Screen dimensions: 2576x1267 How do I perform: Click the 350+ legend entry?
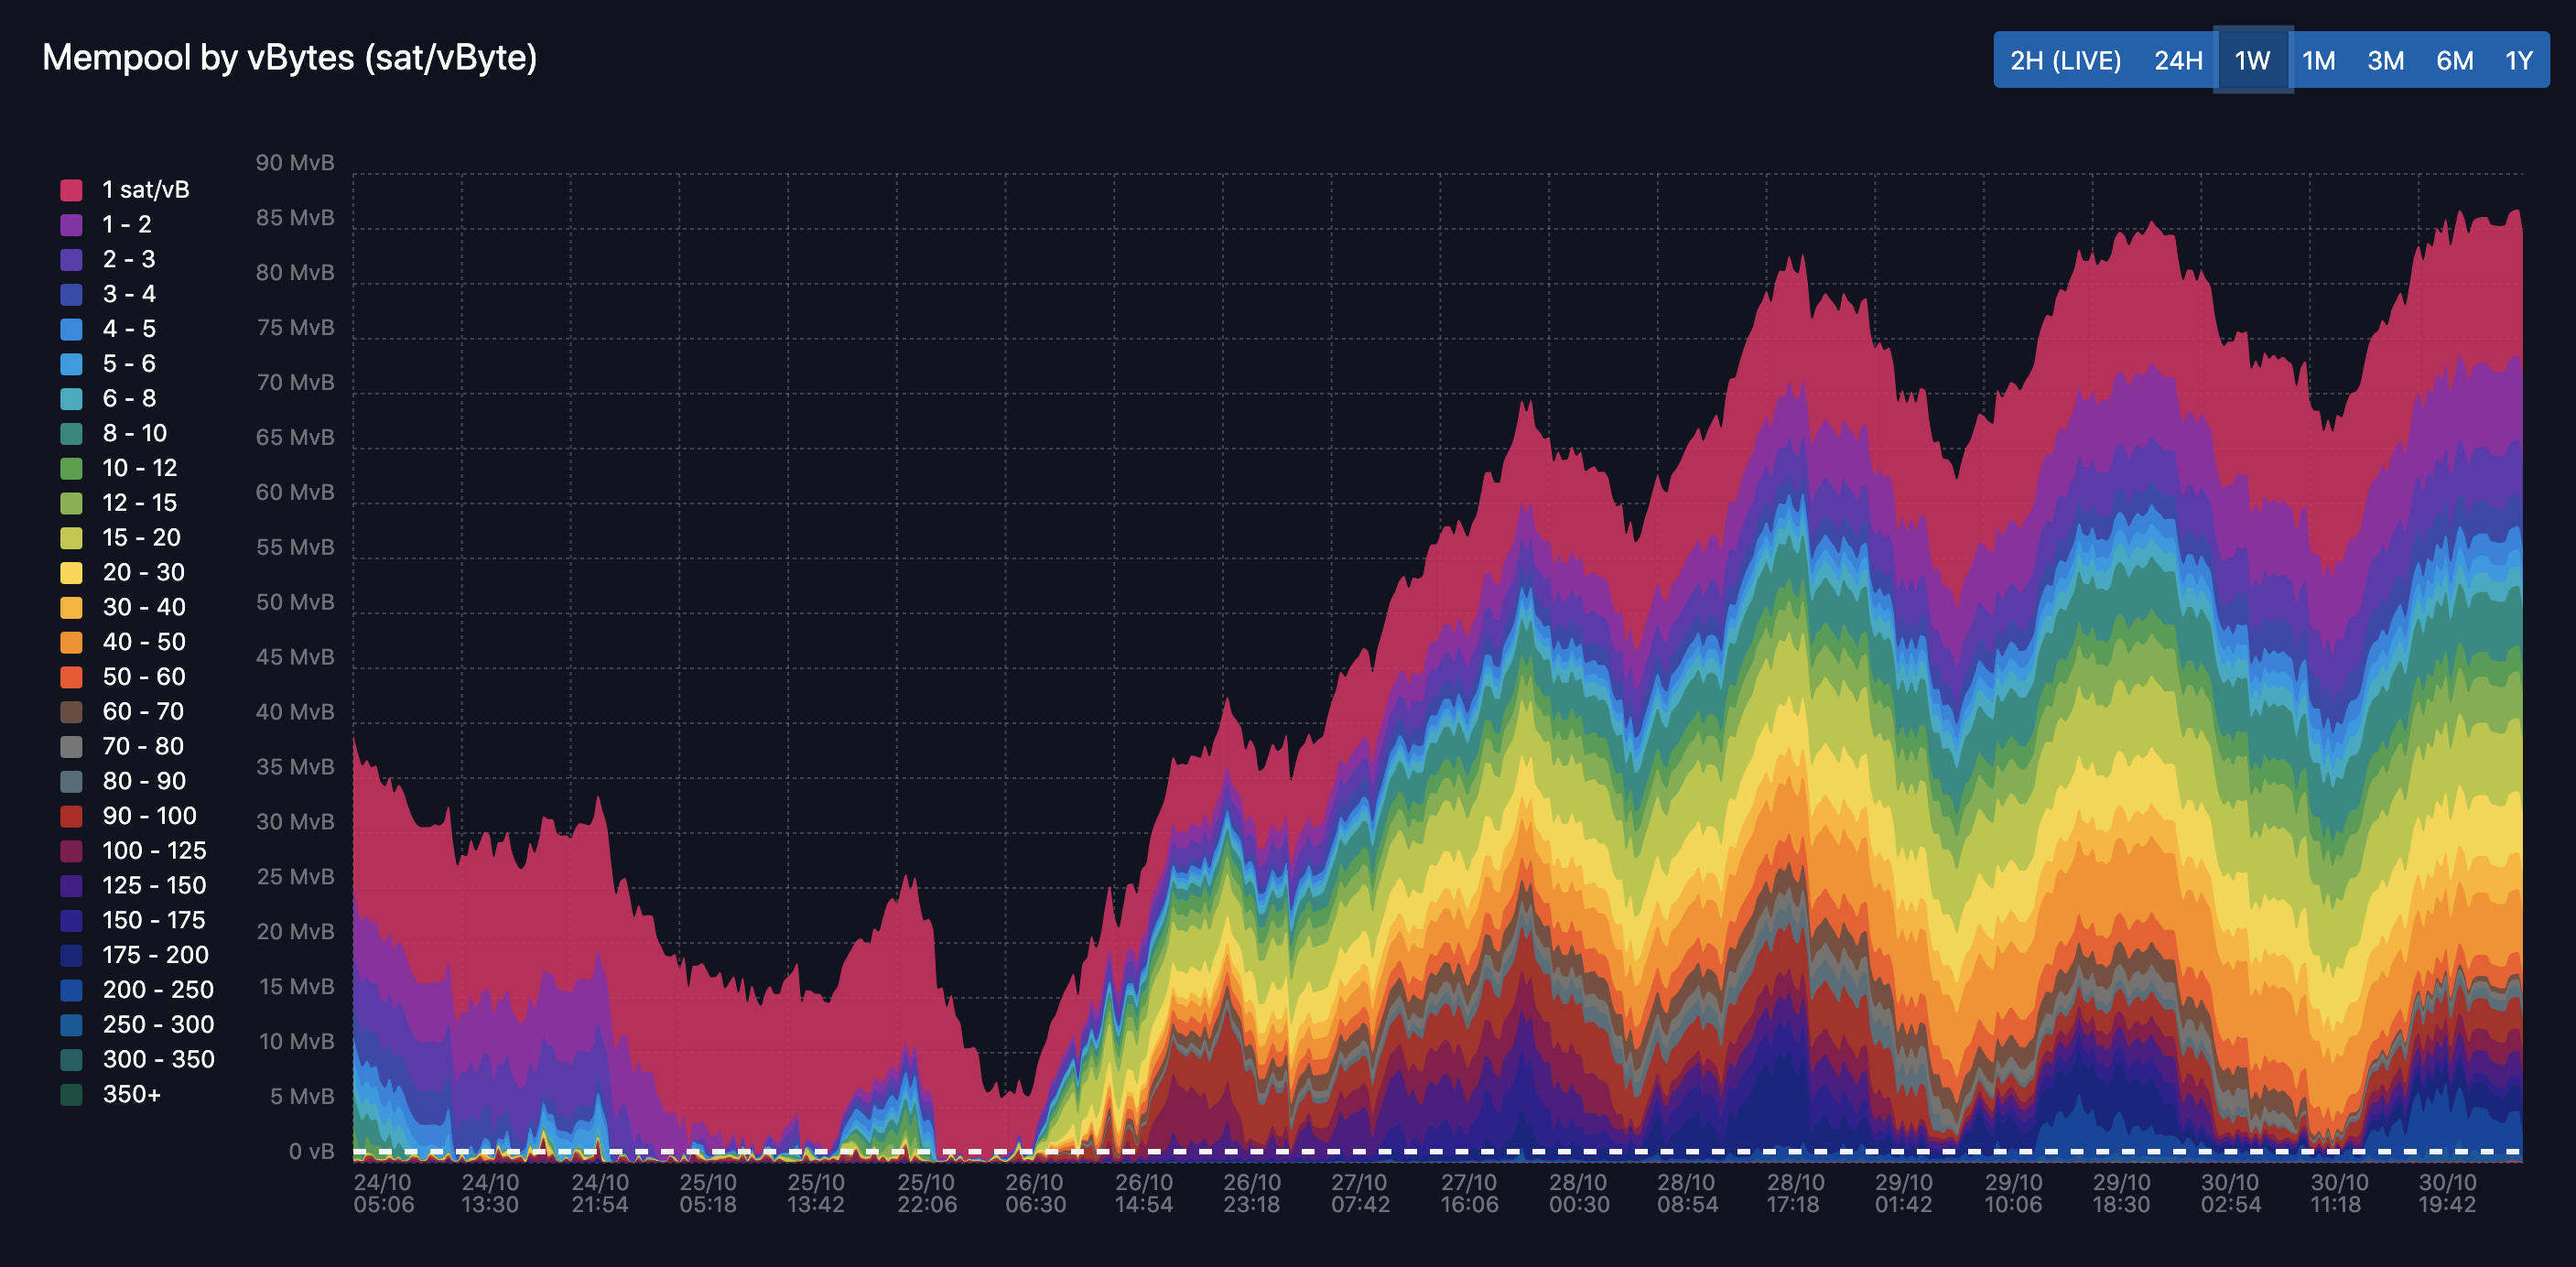(111, 1094)
